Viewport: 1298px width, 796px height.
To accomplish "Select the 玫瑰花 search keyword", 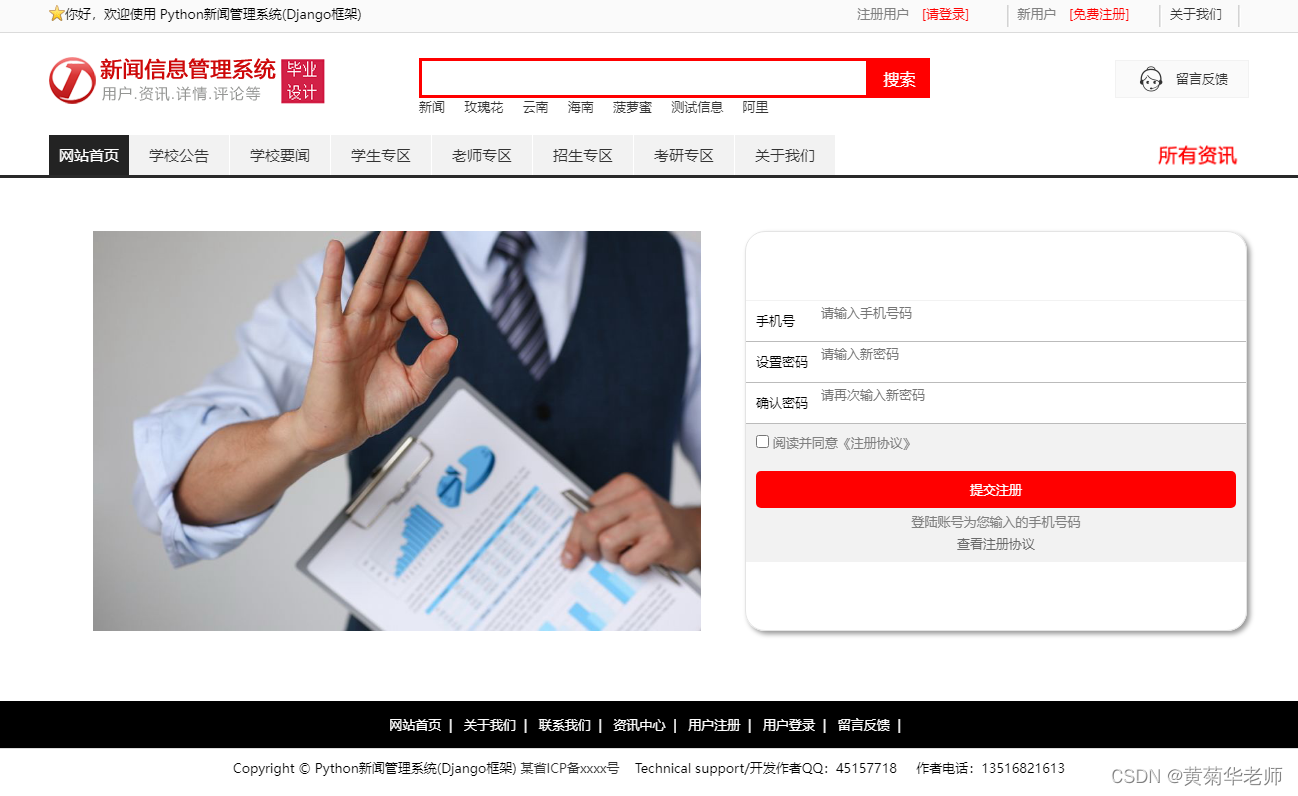I will pos(484,107).
